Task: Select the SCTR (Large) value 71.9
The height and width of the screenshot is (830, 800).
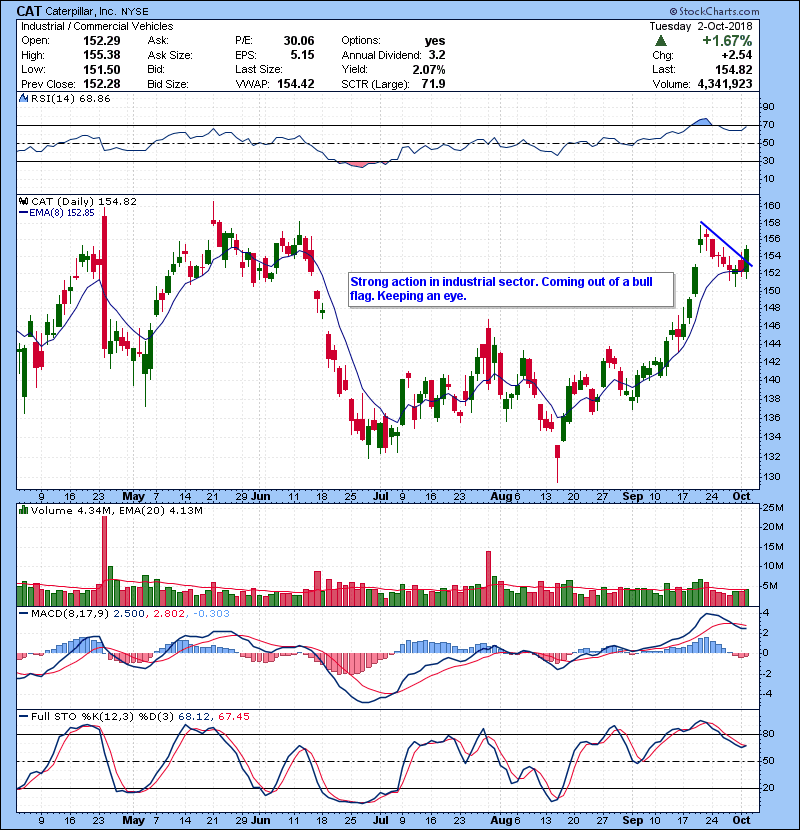Action: click(433, 84)
